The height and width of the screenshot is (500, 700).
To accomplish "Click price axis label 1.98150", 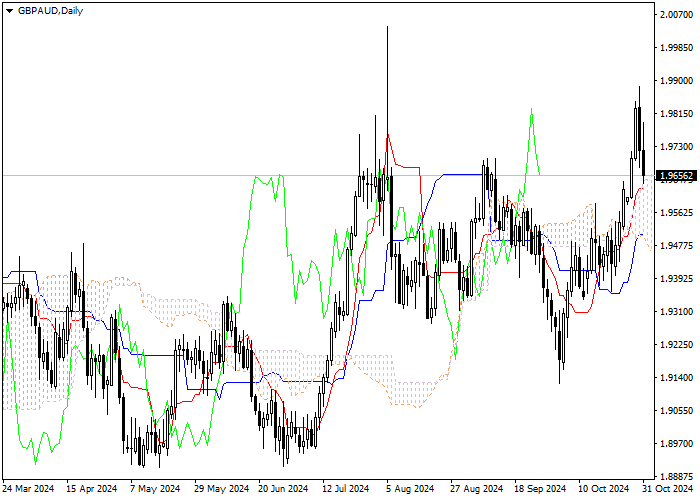I will (x=676, y=114).
